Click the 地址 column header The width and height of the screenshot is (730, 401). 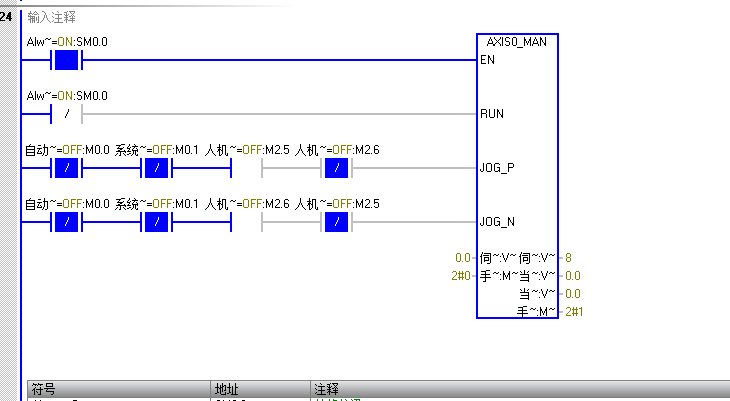(x=226, y=389)
